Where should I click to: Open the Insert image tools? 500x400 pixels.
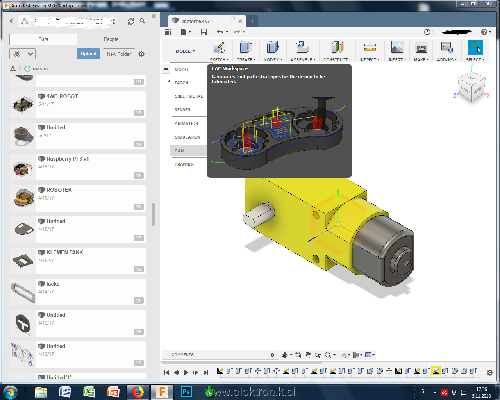397,50
